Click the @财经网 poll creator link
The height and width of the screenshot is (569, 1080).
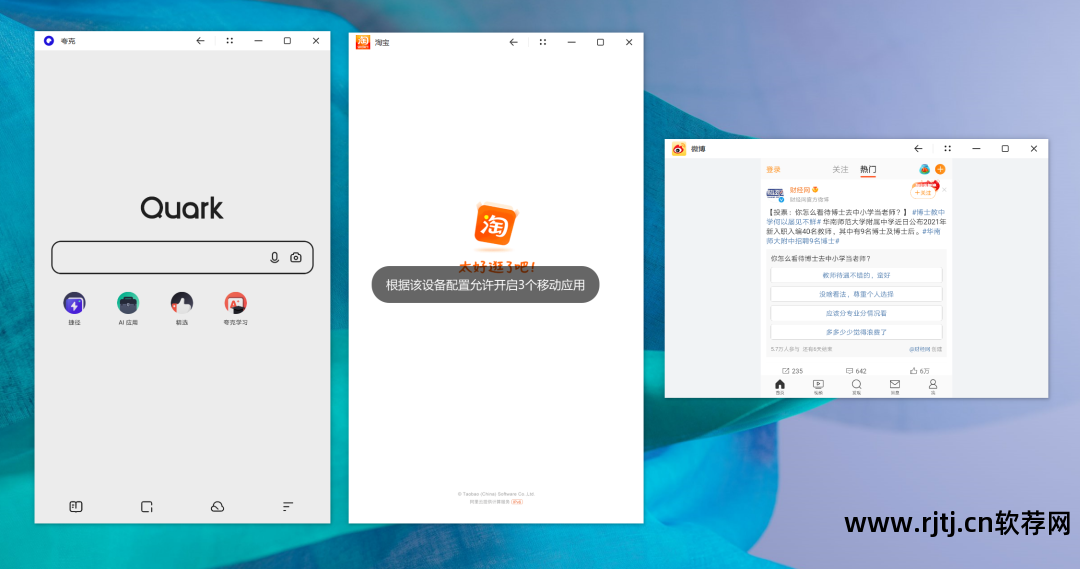point(920,349)
